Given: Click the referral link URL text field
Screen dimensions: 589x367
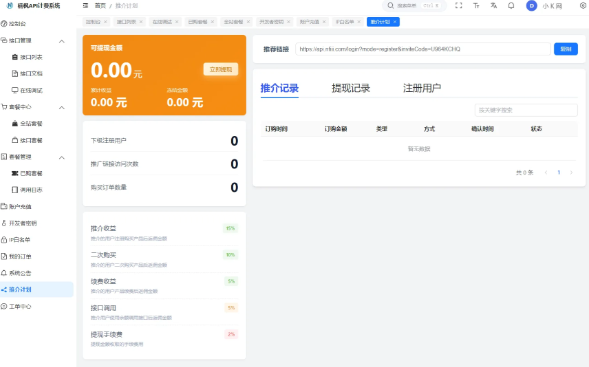Looking at the screenshot, I should pyautogui.click(x=423, y=49).
